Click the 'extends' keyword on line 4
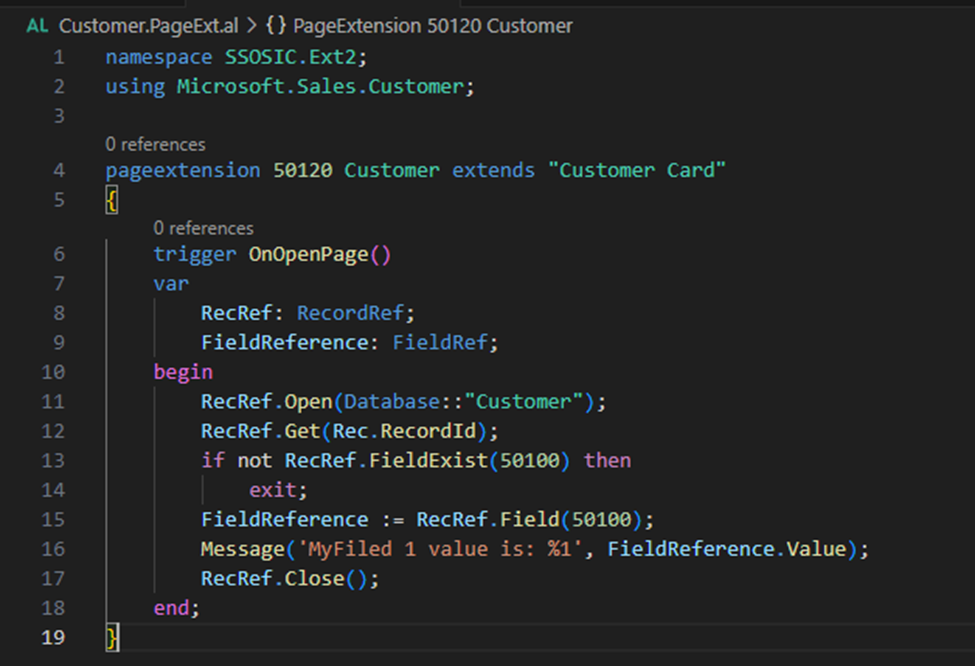975x666 pixels. 493,170
